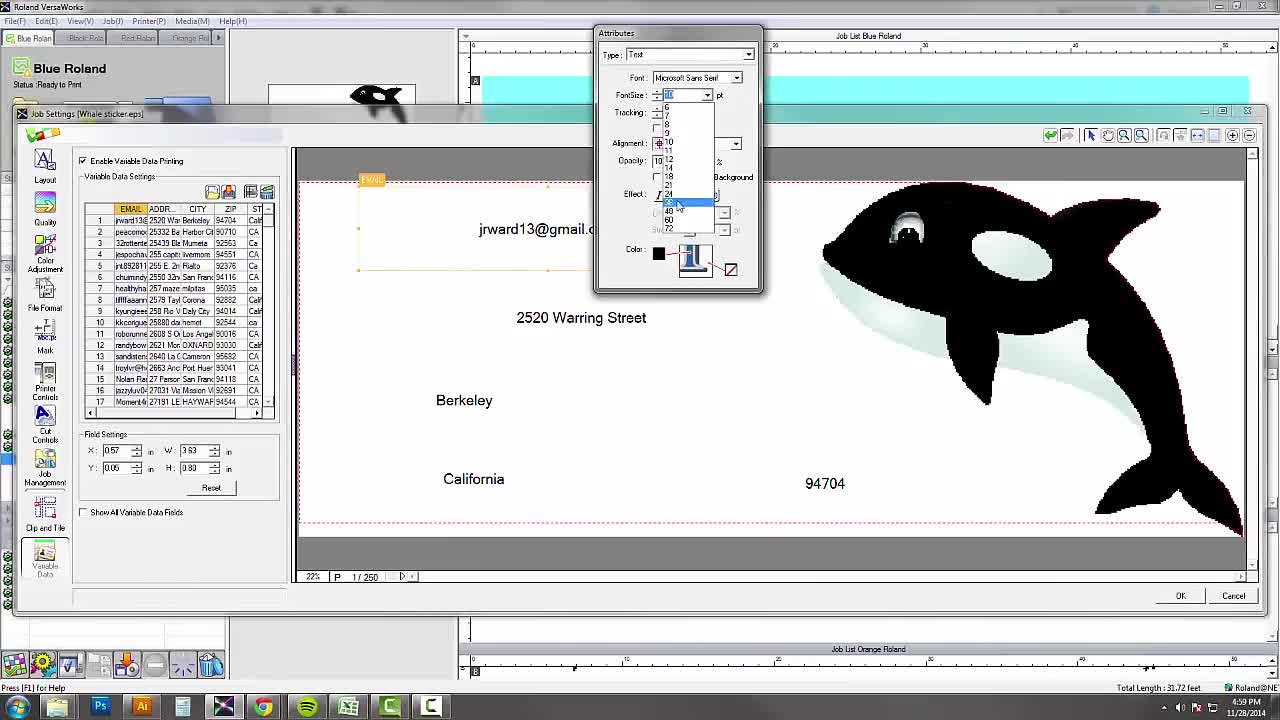Image resolution: width=1280 pixels, height=720 pixels.
Task: Click the green undo arrow in preview toolbar
Action: [x=1050, y=135]
